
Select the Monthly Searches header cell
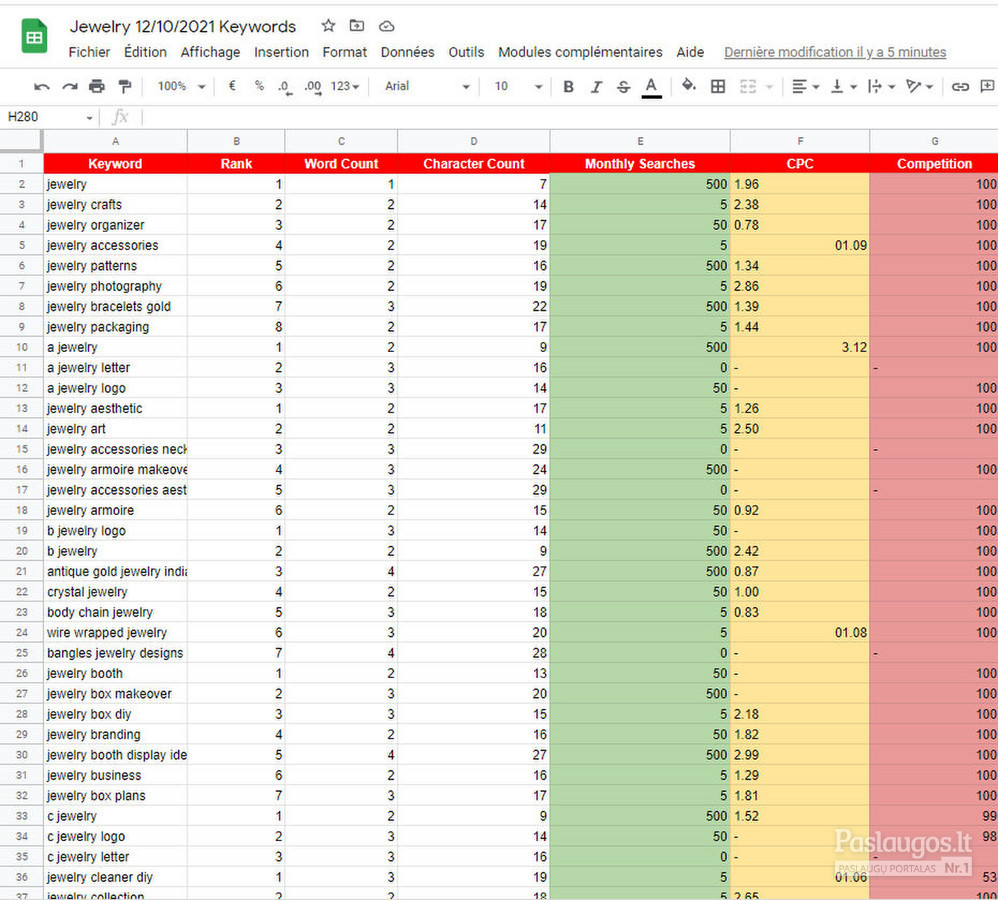tap(640, 164)
